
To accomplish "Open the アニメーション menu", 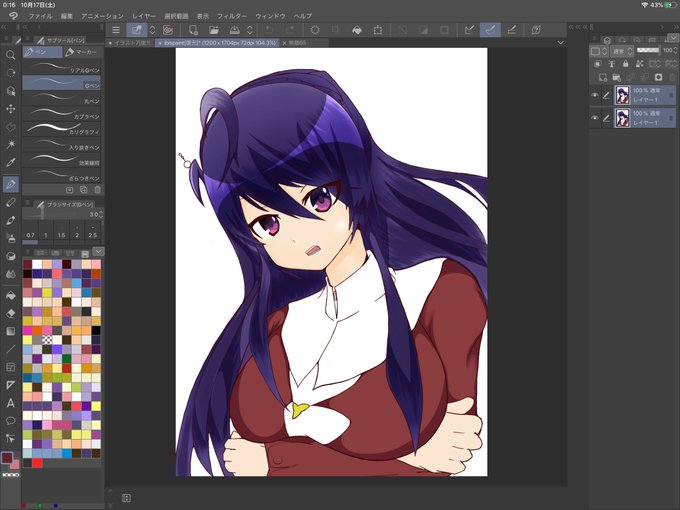I will pyautogui.click(x=102, y=16).
